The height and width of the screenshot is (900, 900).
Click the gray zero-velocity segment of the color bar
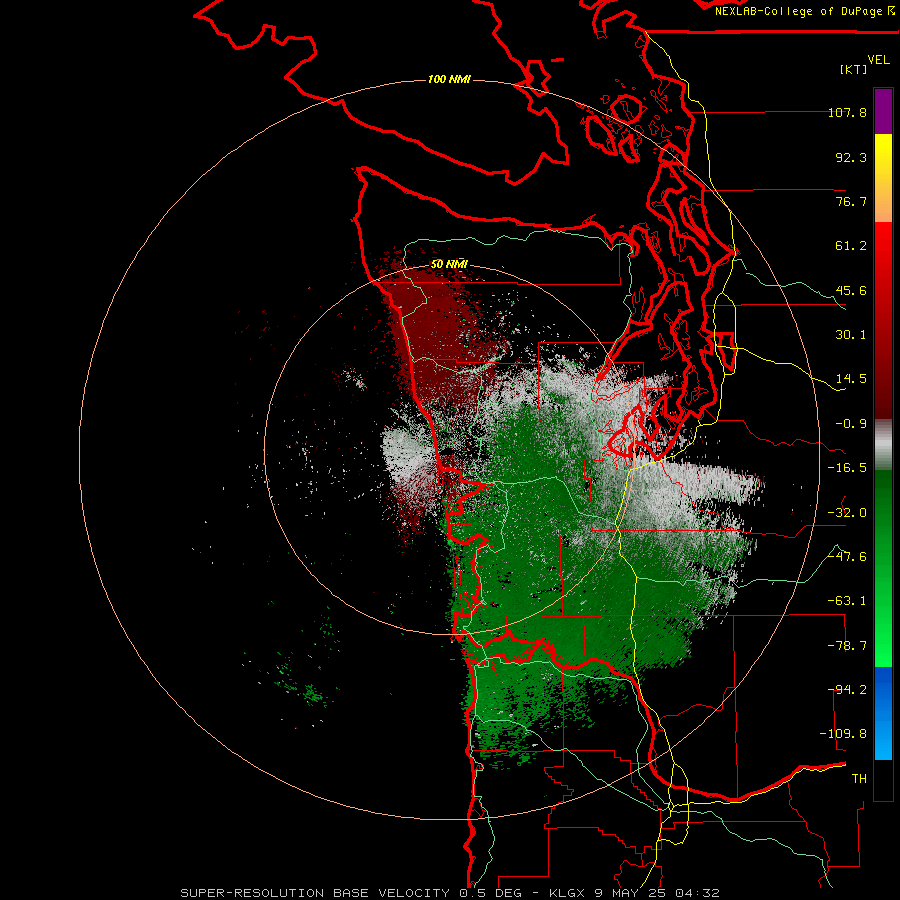883,445
